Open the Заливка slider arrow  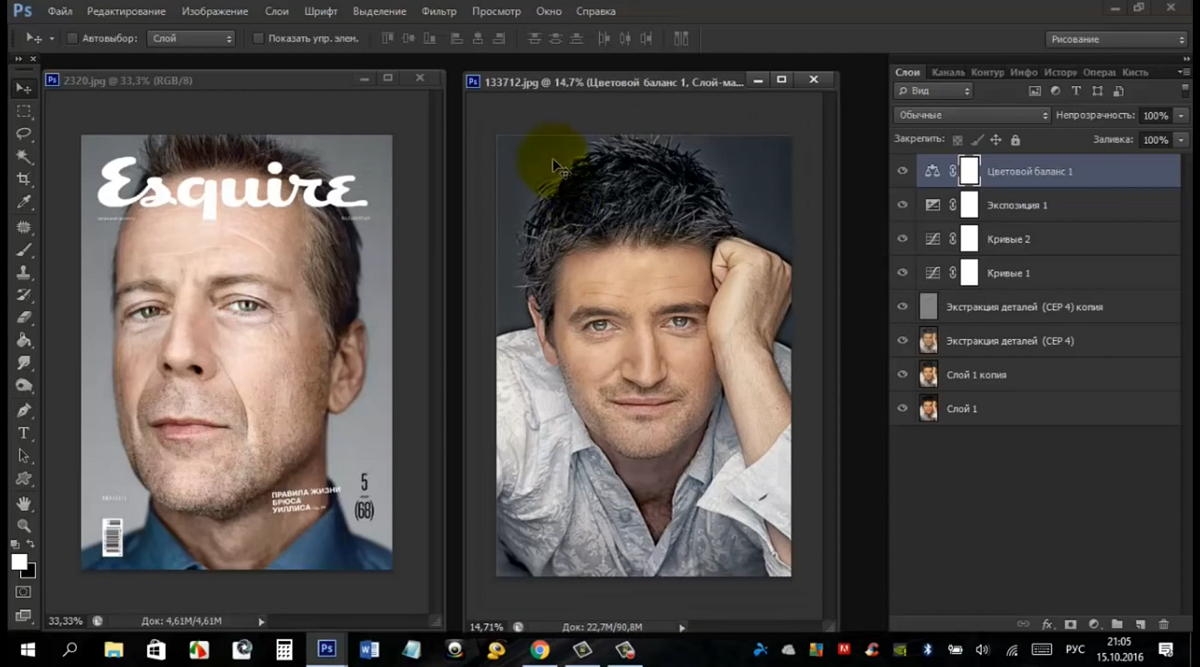(x=1181, y=140)
